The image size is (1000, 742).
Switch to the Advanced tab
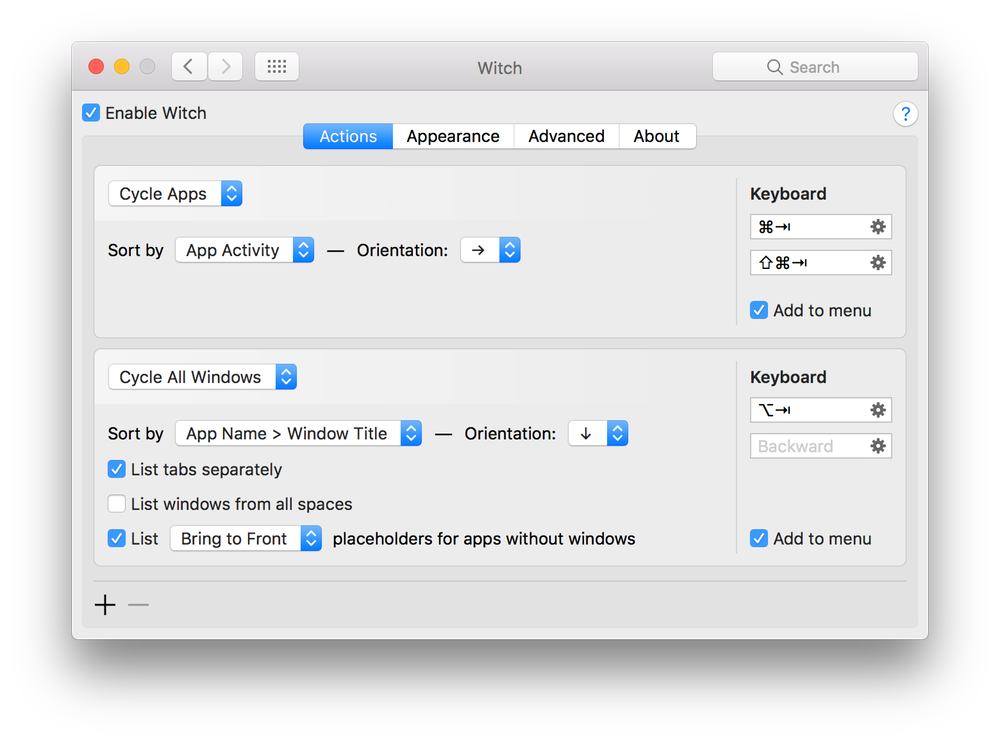point(566,137)
